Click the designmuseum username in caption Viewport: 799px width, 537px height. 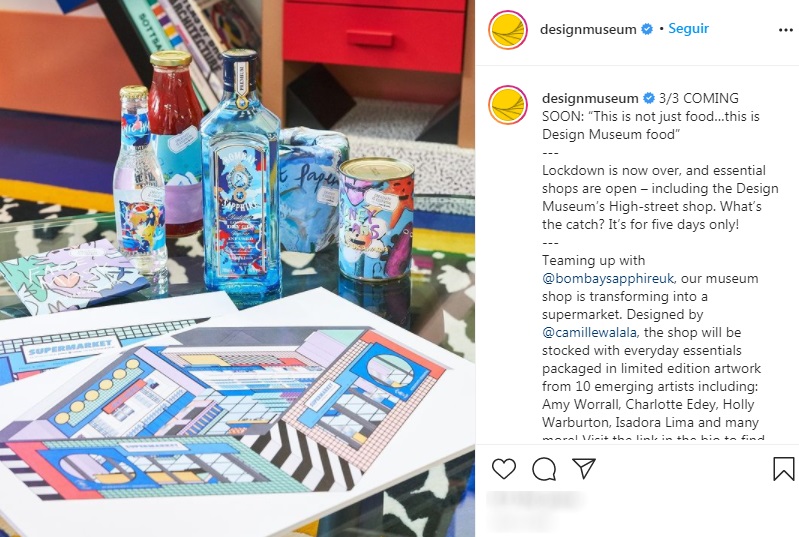pos(590,98)
